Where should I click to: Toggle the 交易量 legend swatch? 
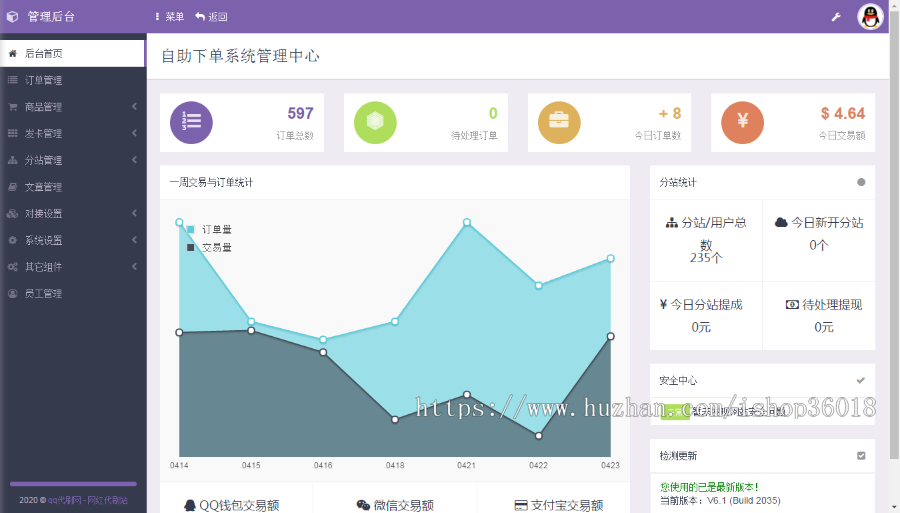pos(191,247)
